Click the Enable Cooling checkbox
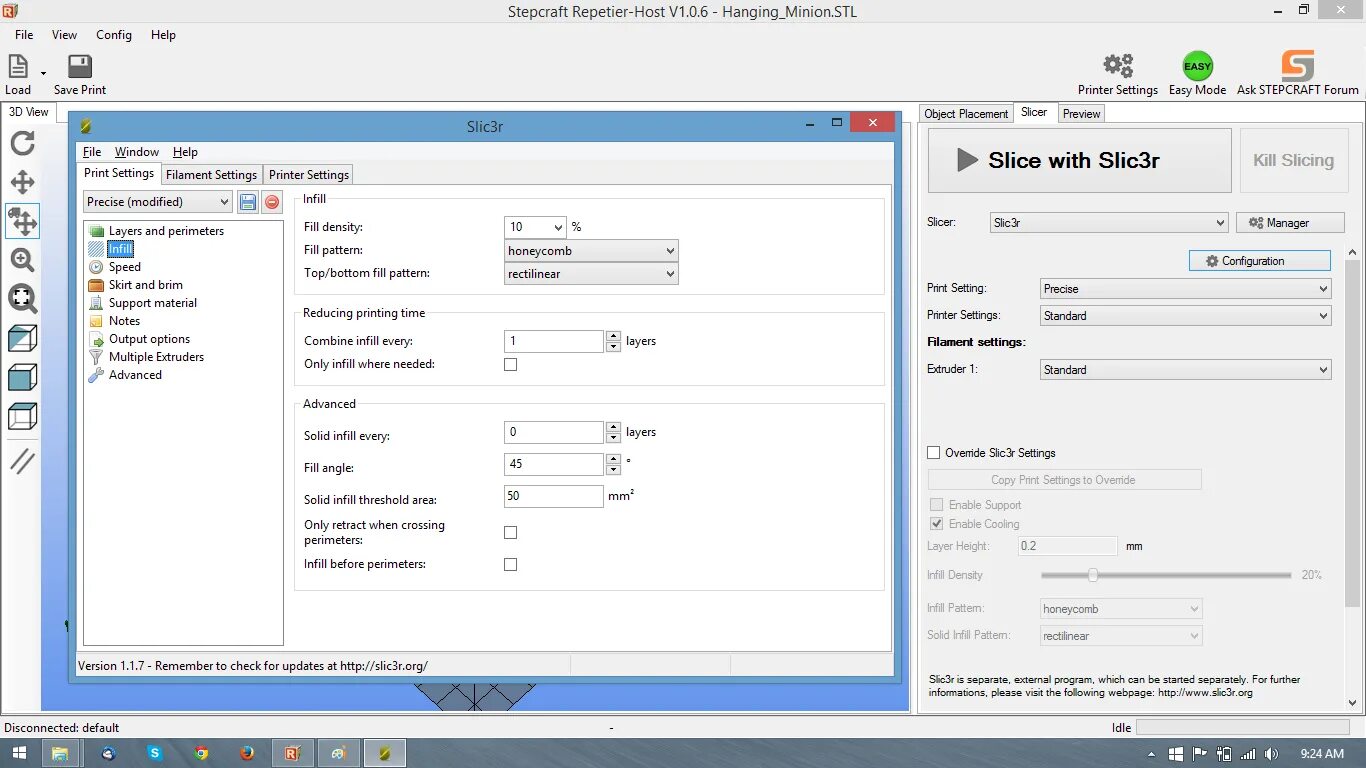Screen dimensions: 1366x768 pos(937,524)
